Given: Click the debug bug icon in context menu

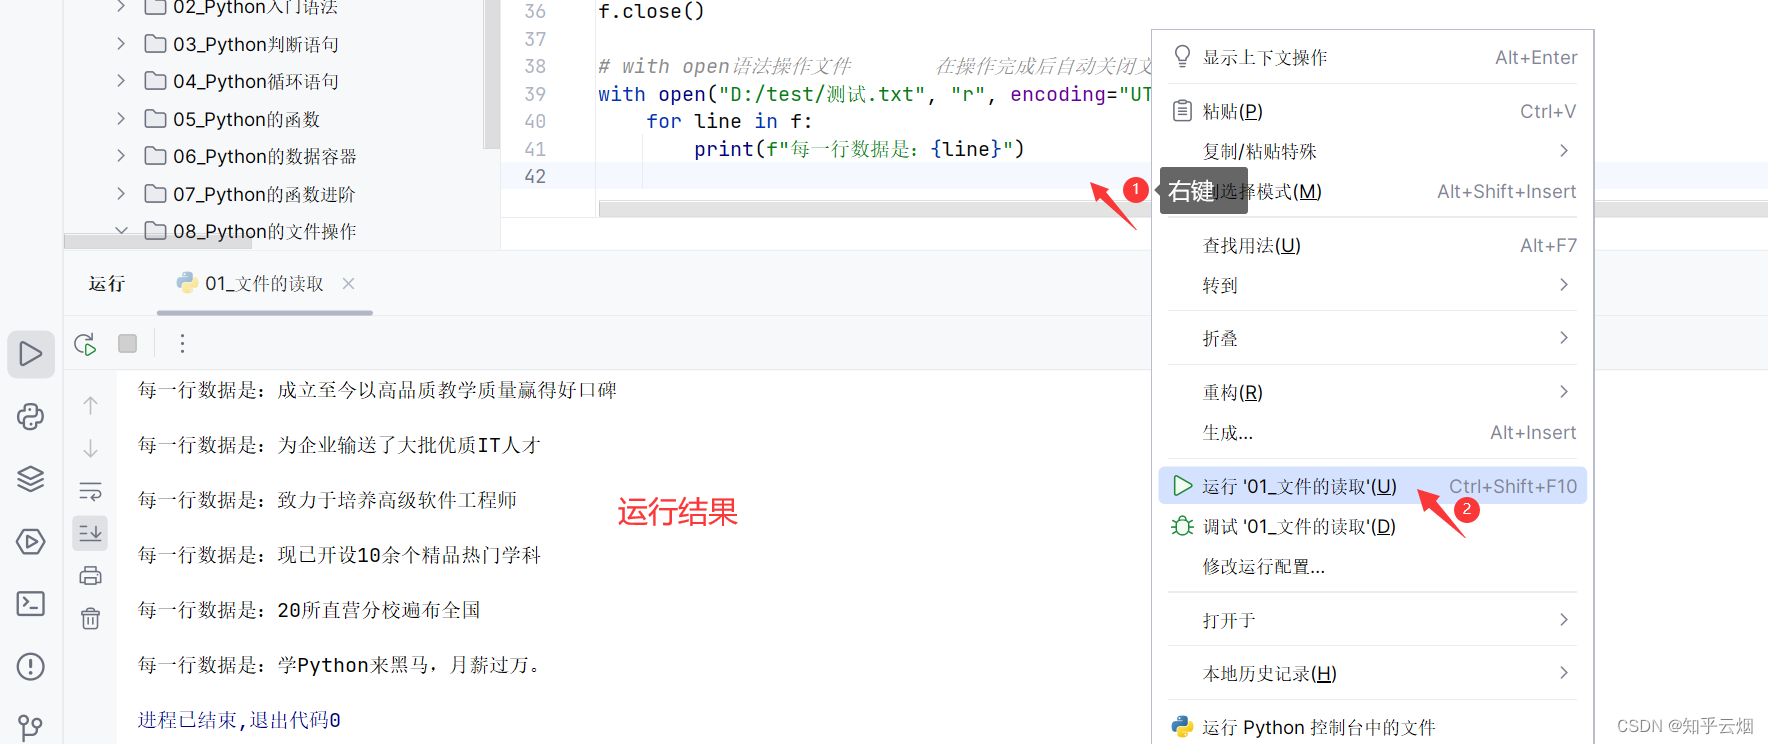Looking at the screenshot, I should point(1182,526).
